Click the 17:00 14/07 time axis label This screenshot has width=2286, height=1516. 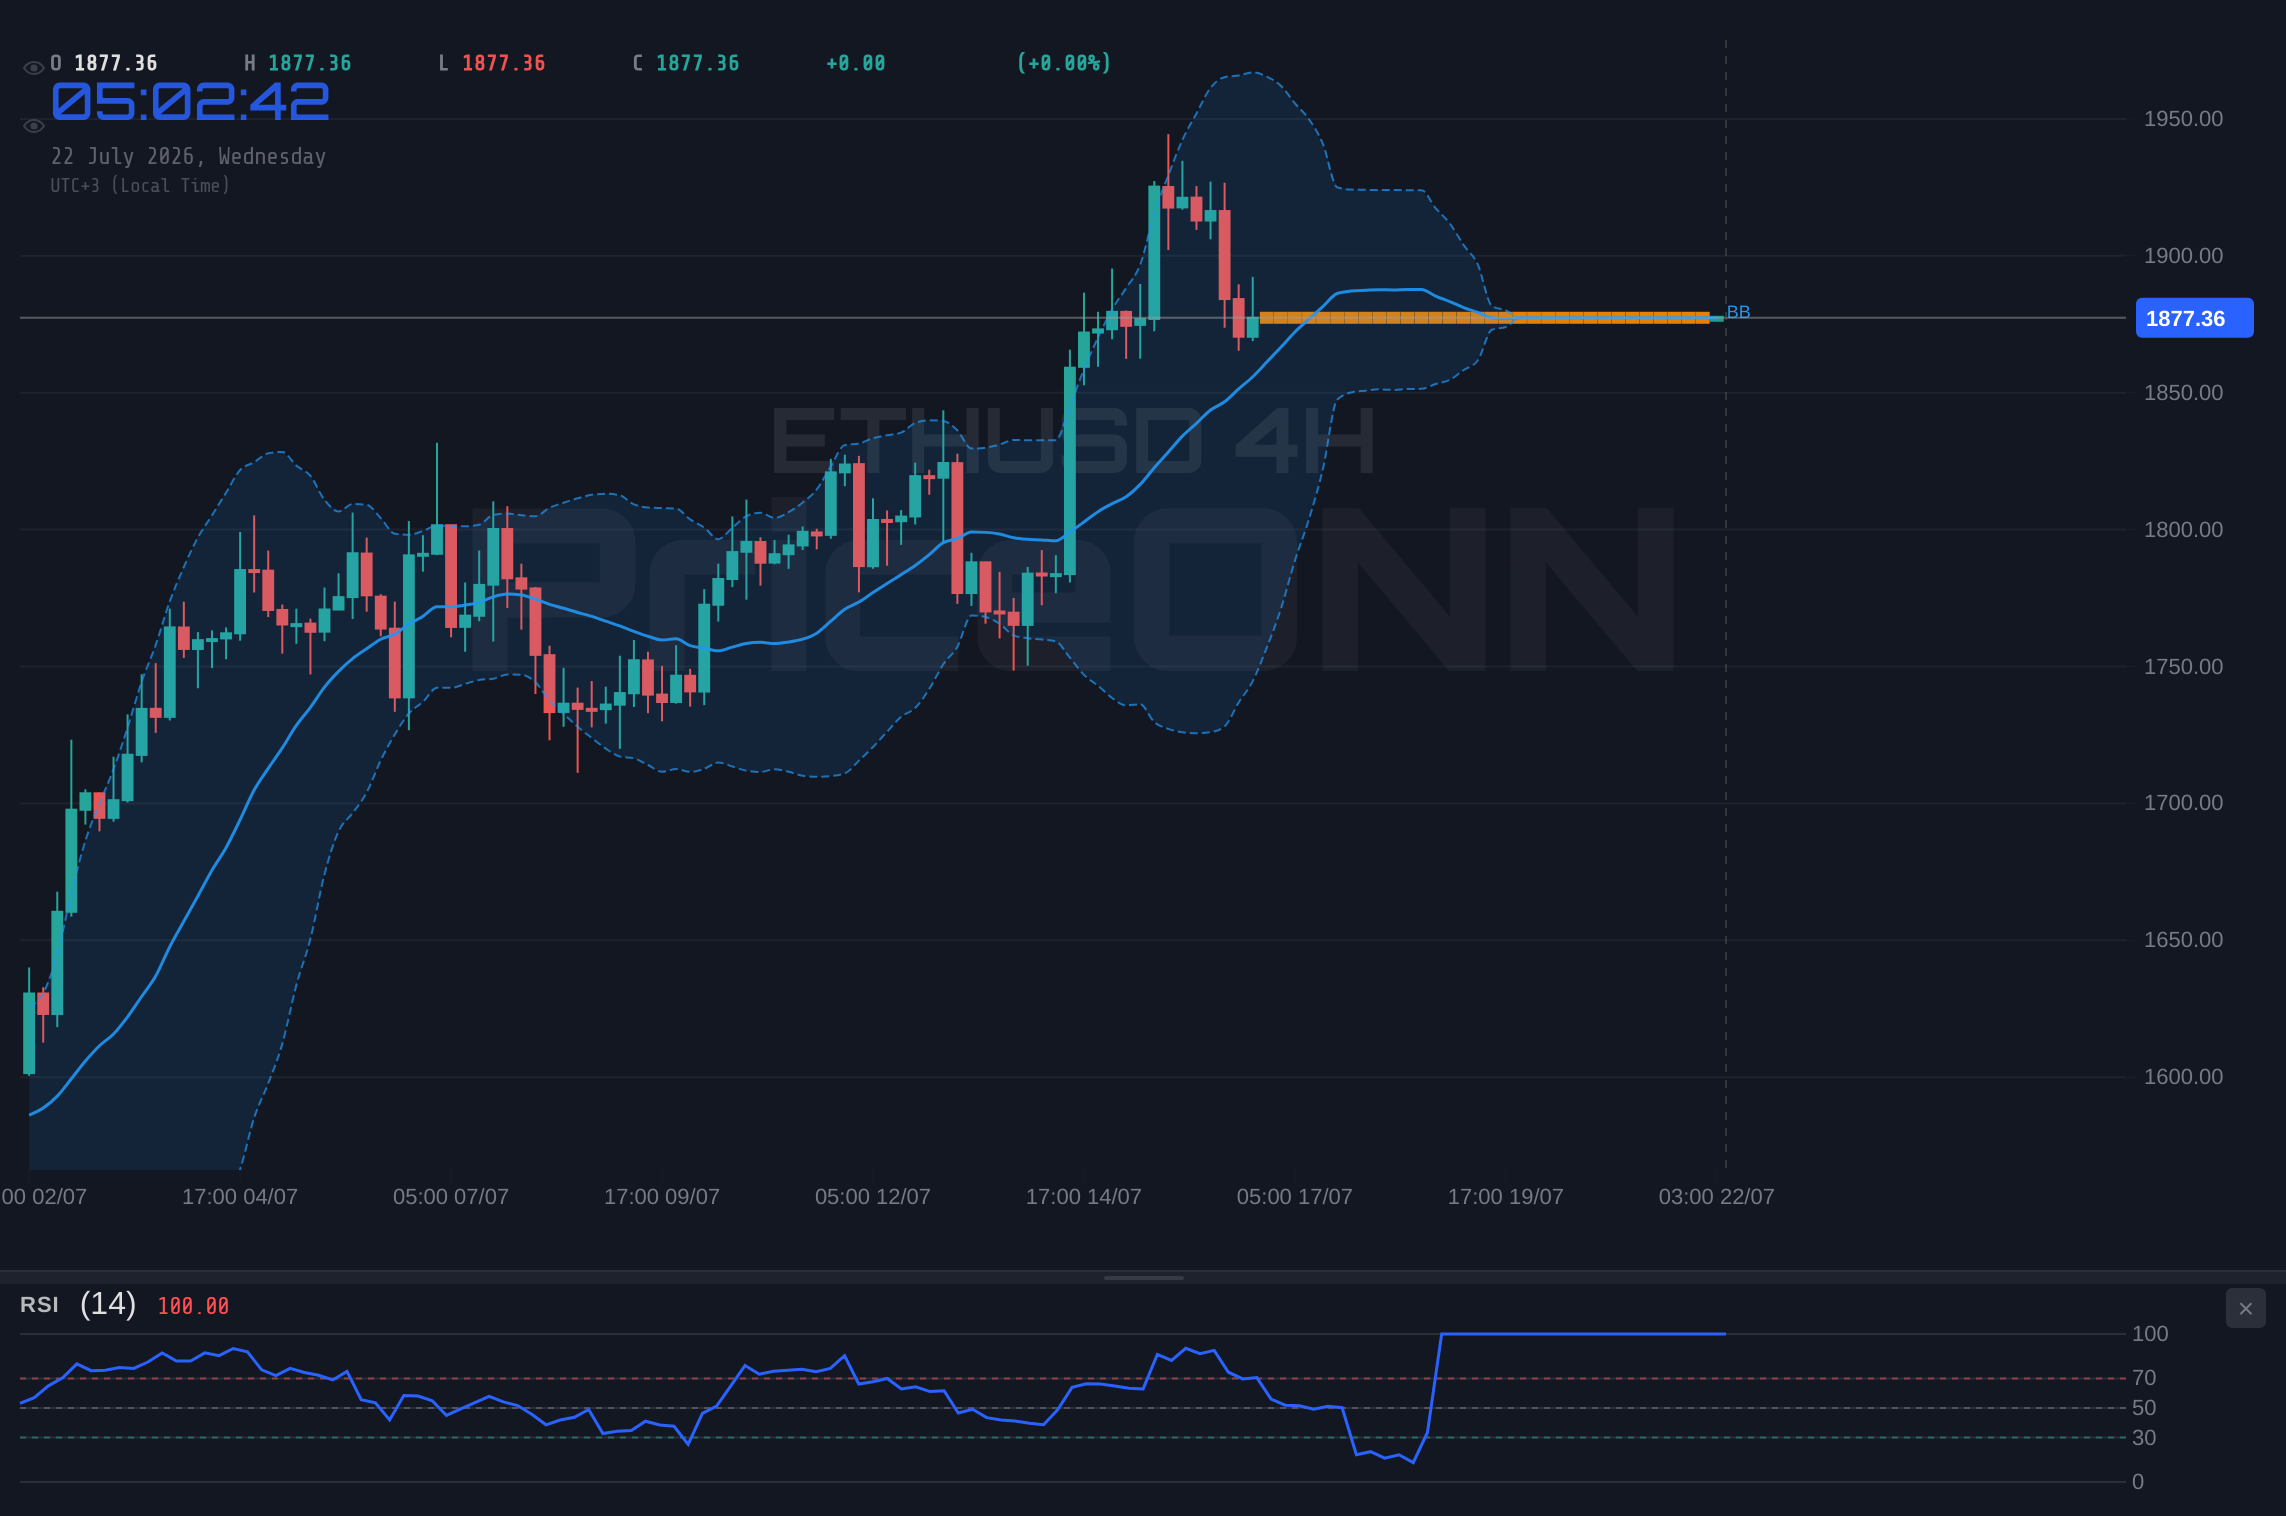point(1084,1197)
